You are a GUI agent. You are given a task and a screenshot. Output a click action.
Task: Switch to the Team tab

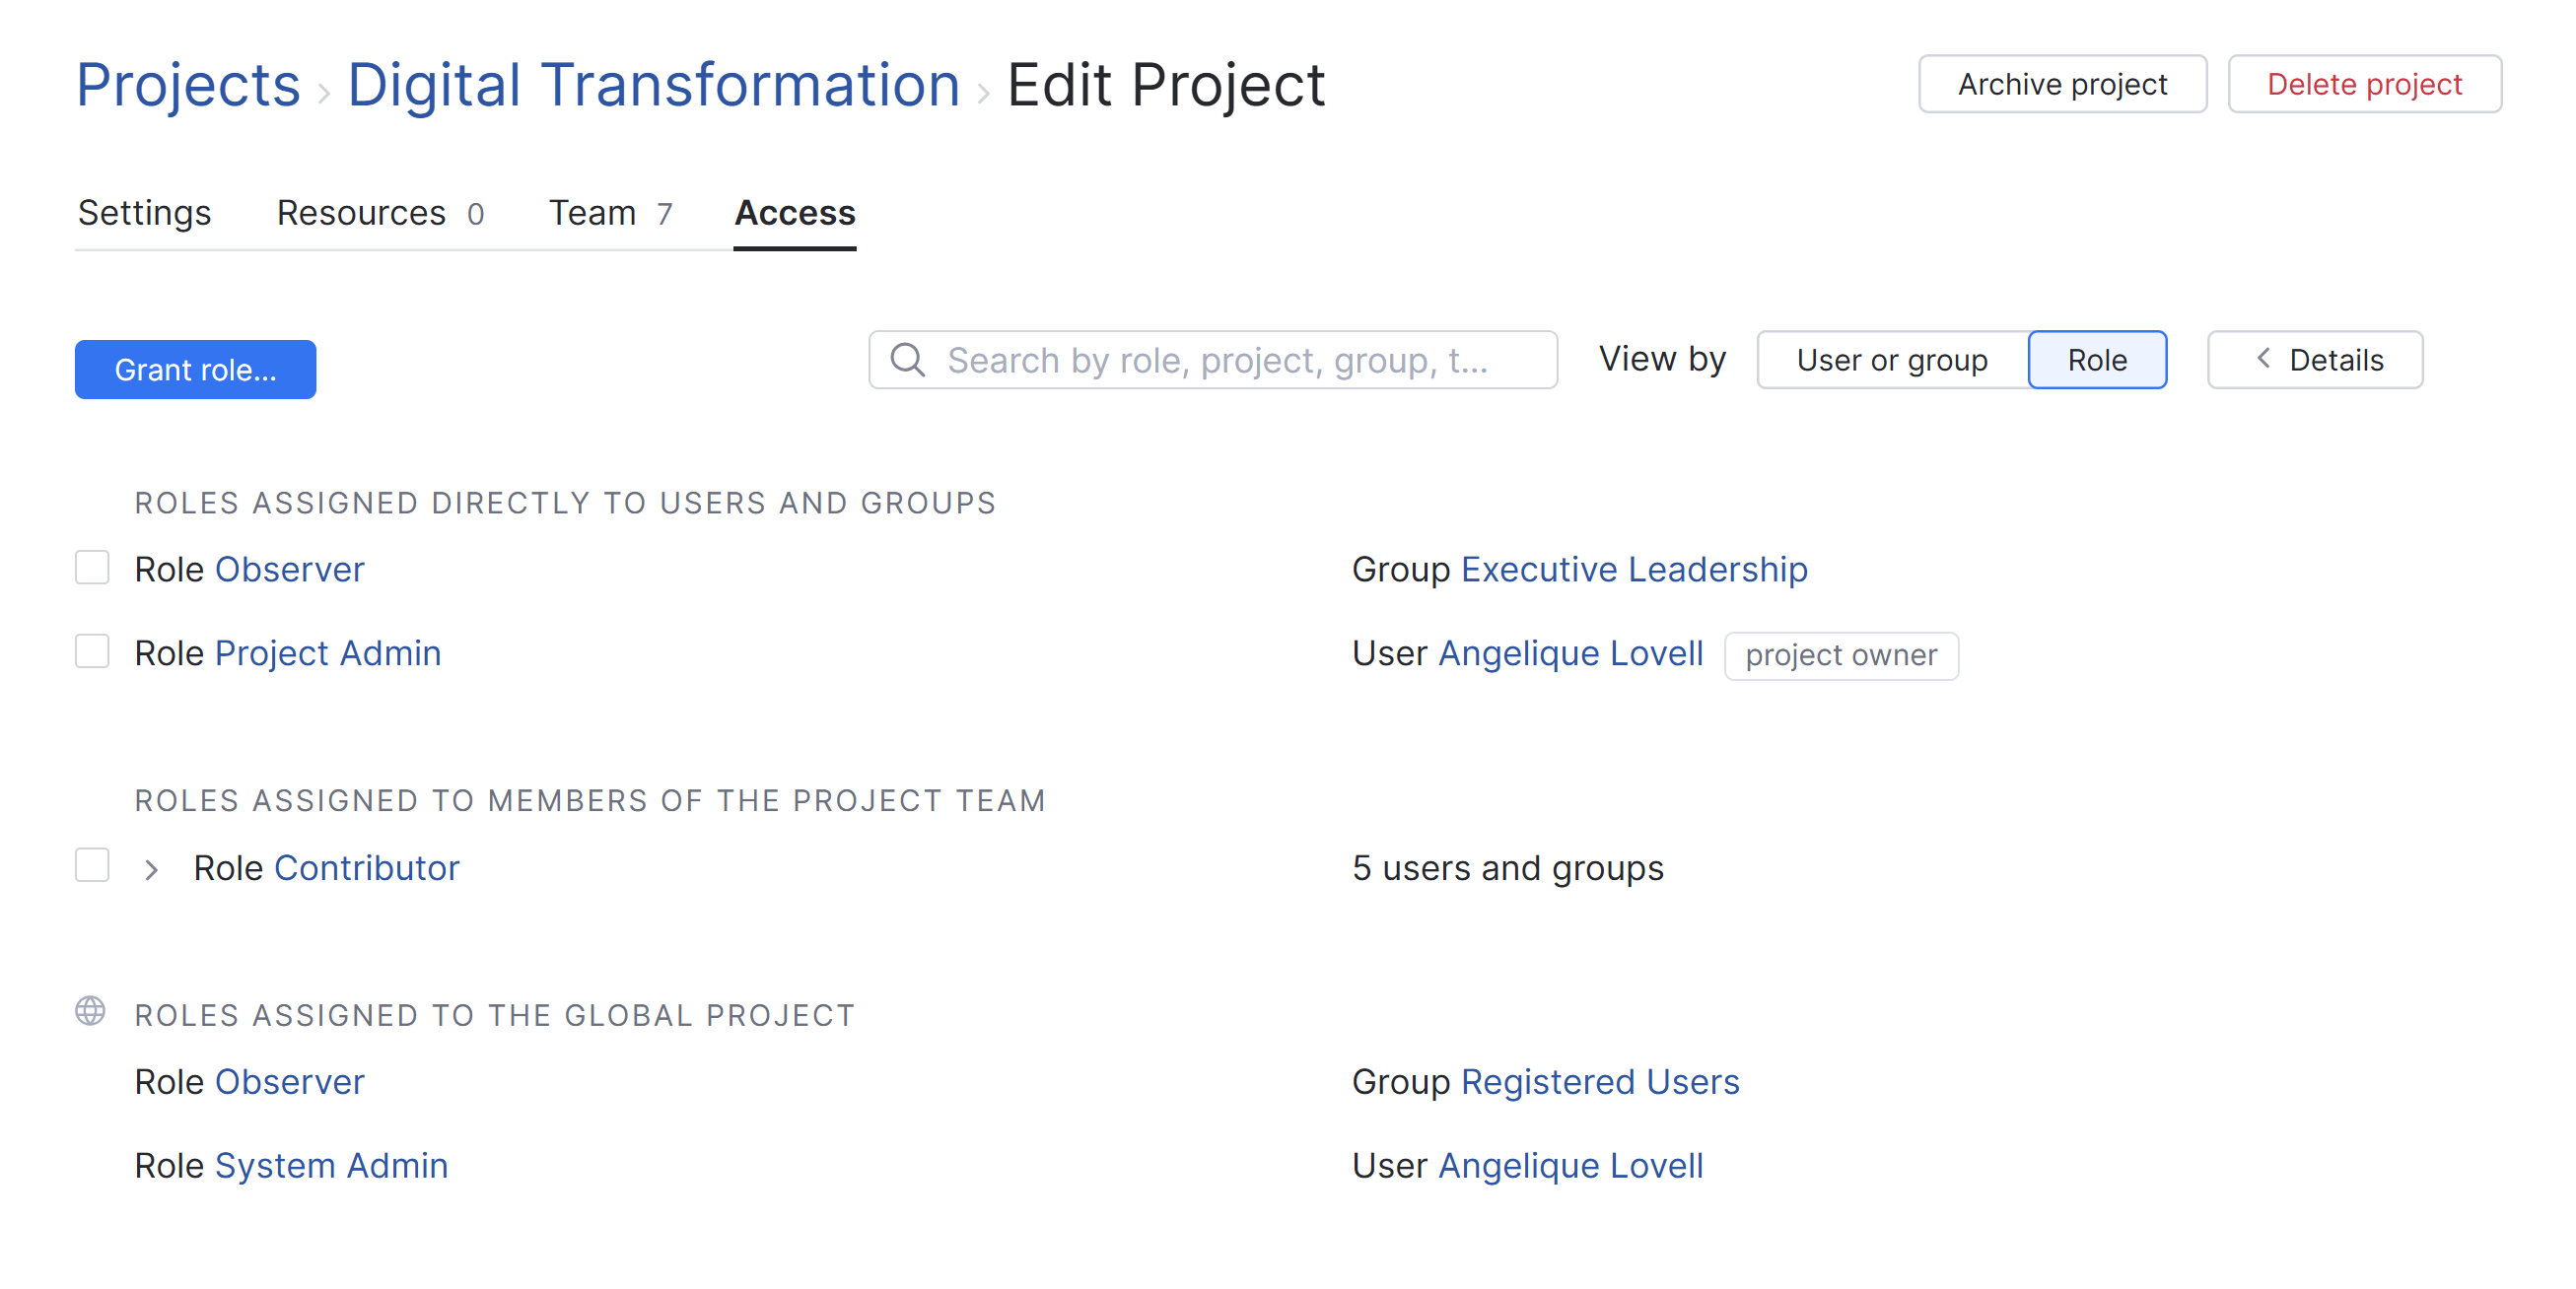coord(609,213)
